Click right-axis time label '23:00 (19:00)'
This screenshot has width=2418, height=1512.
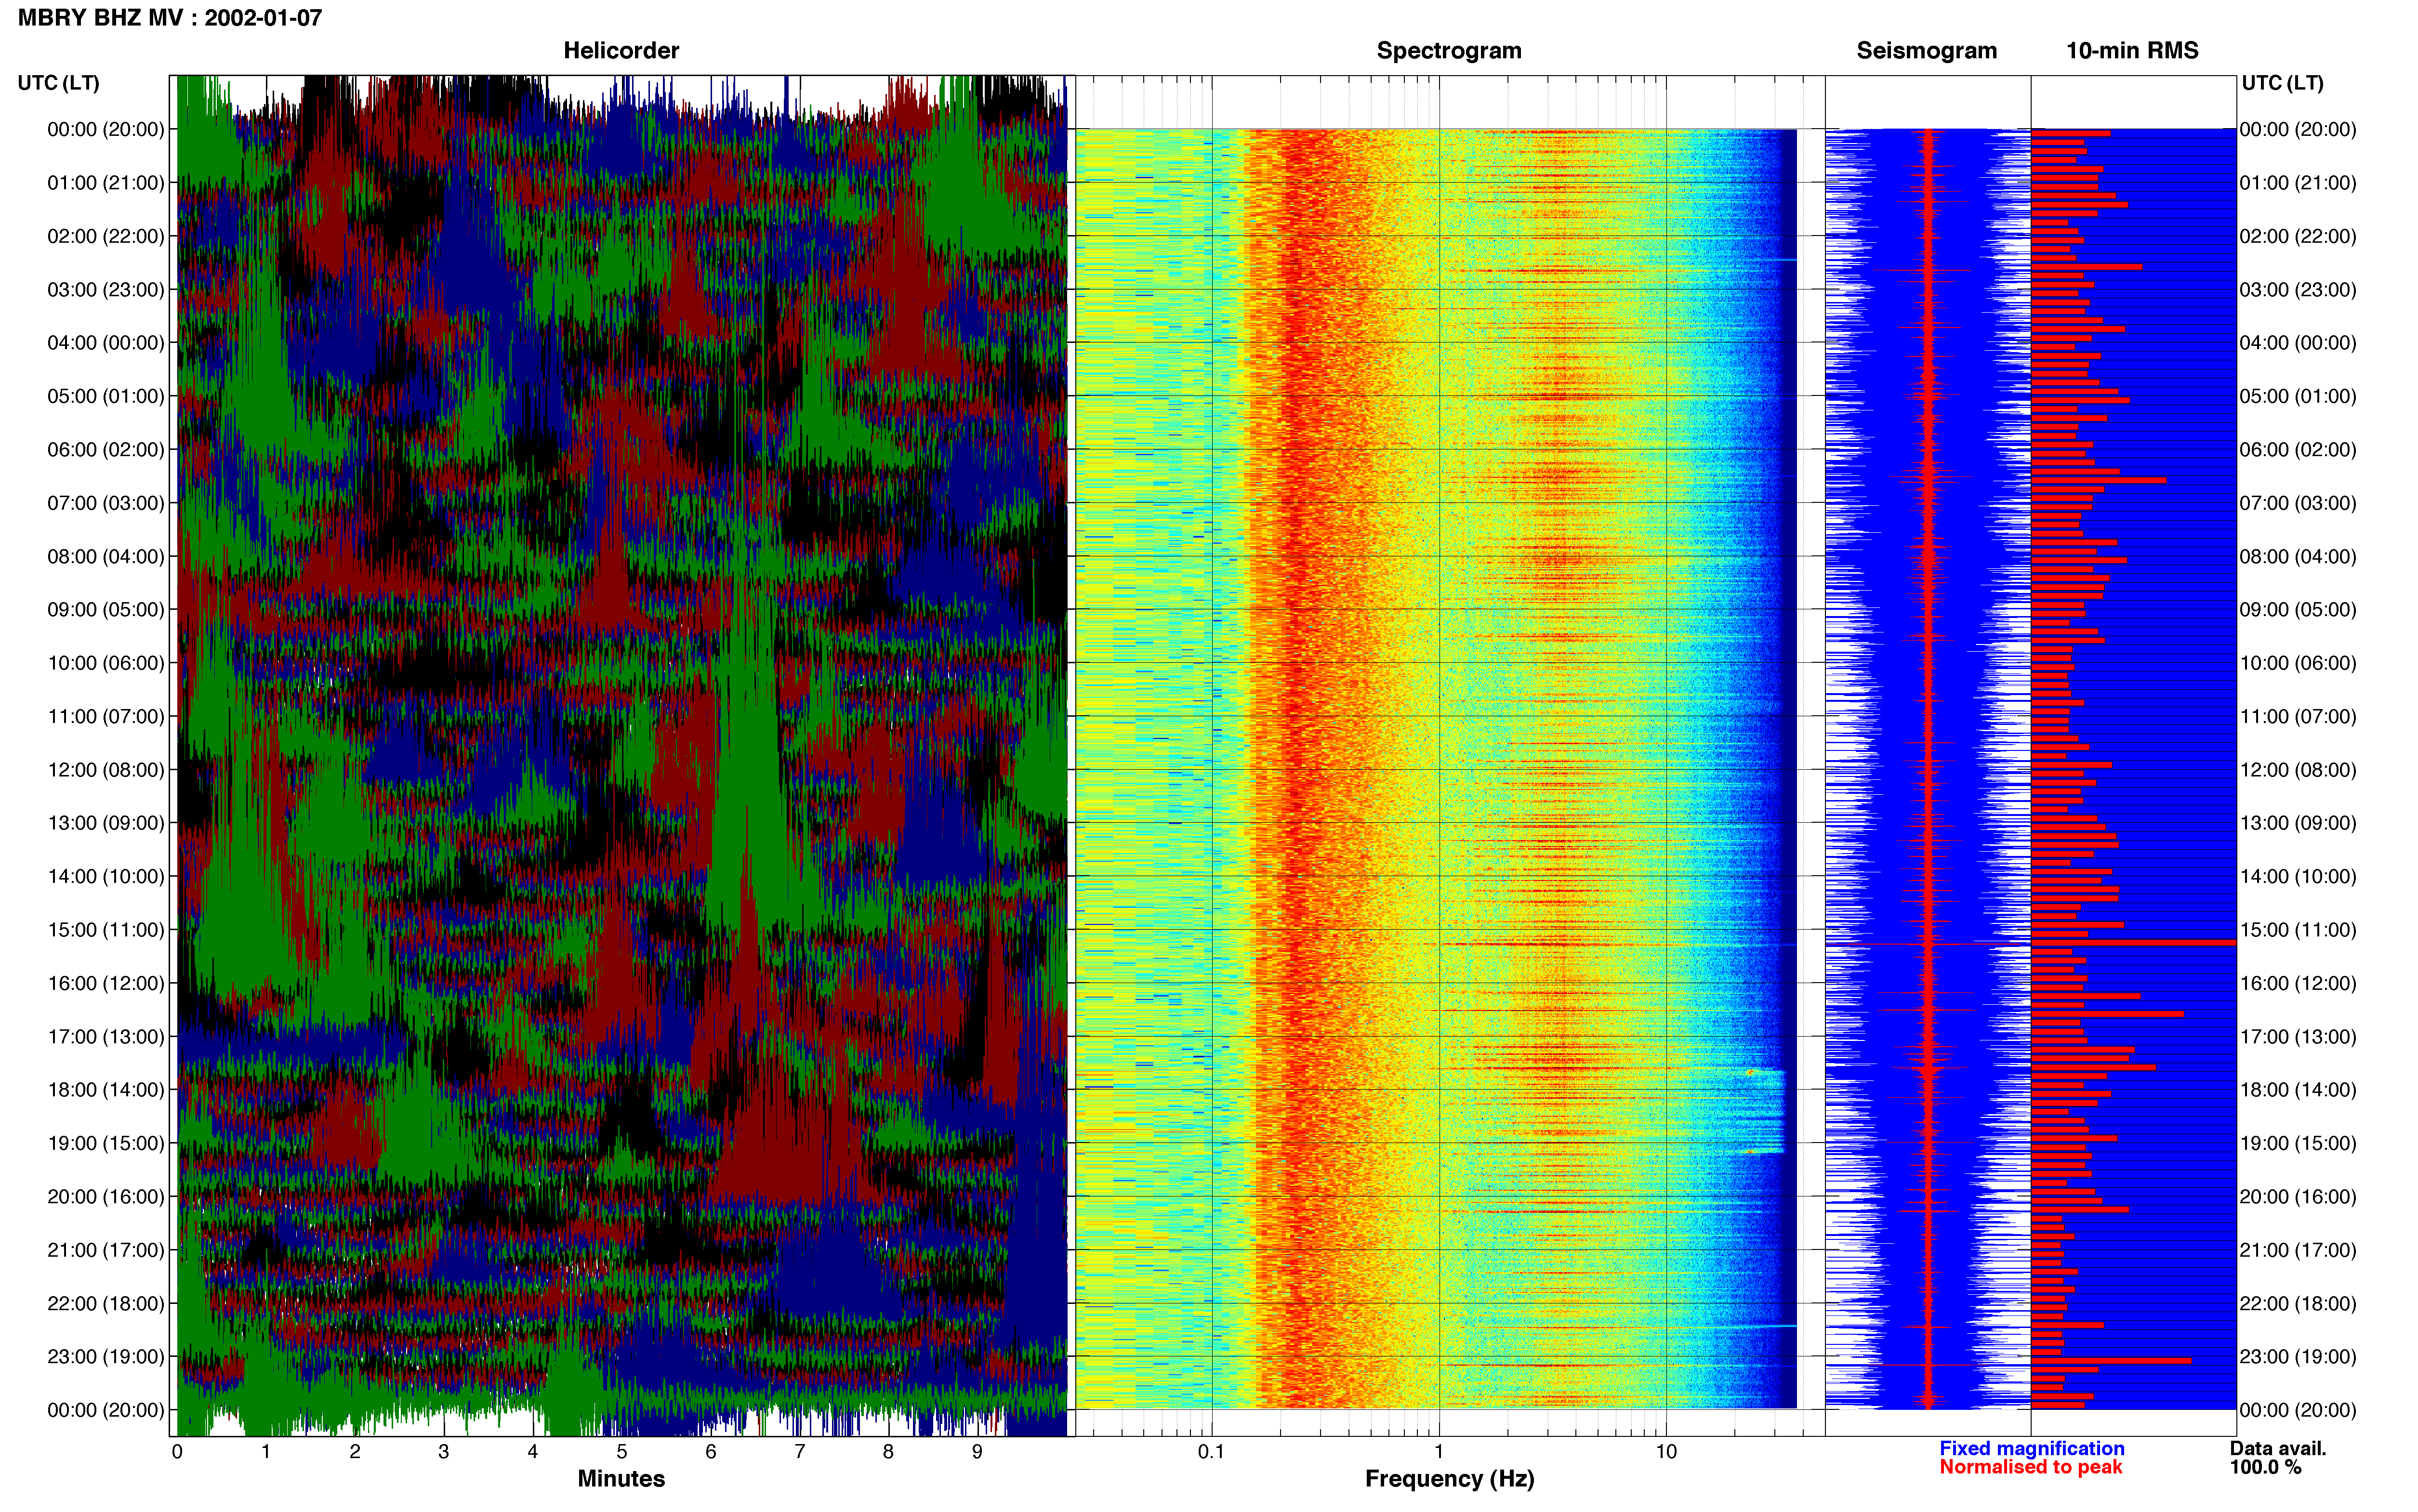pos(2298,1357)
